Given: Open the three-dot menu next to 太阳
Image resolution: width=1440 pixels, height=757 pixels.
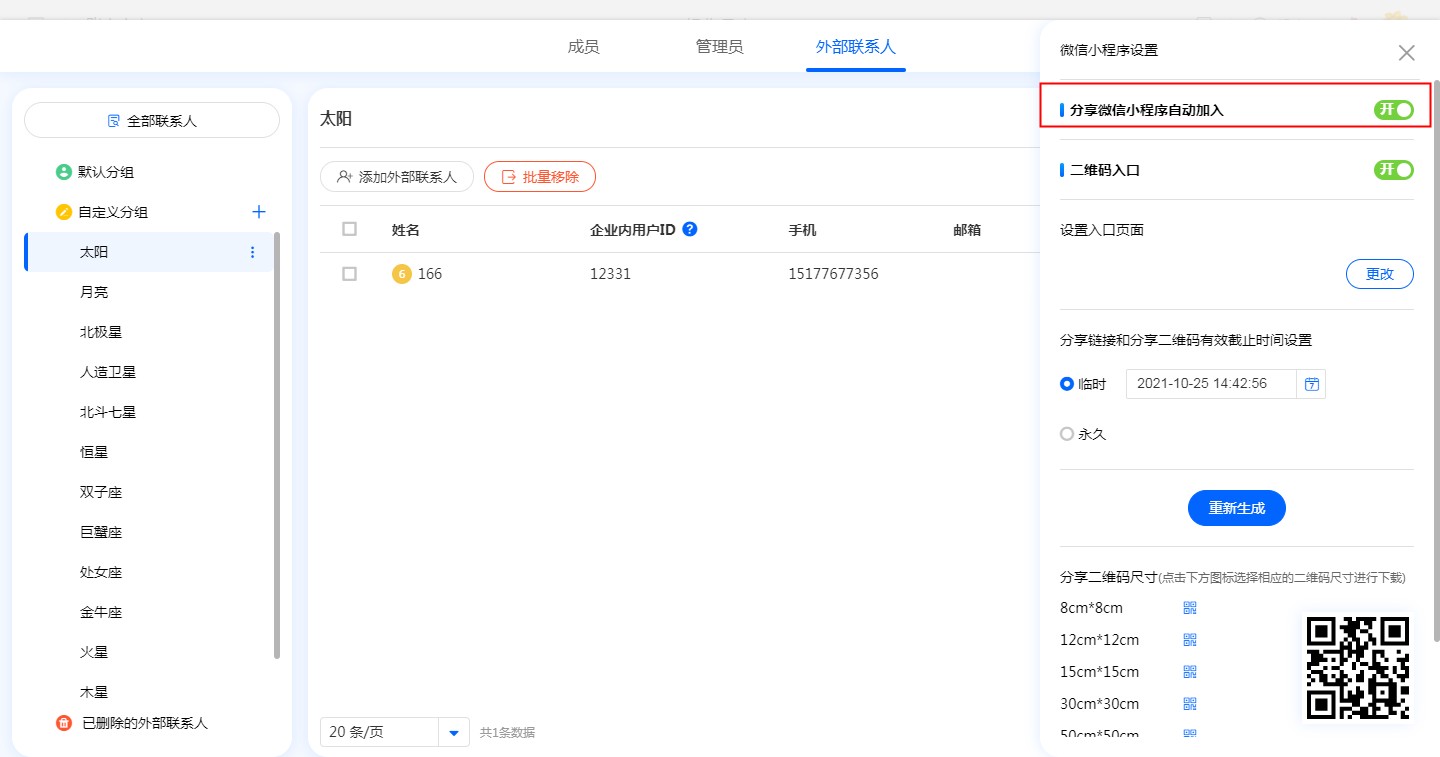Looking at the screenshot, I should coord(252,252).
